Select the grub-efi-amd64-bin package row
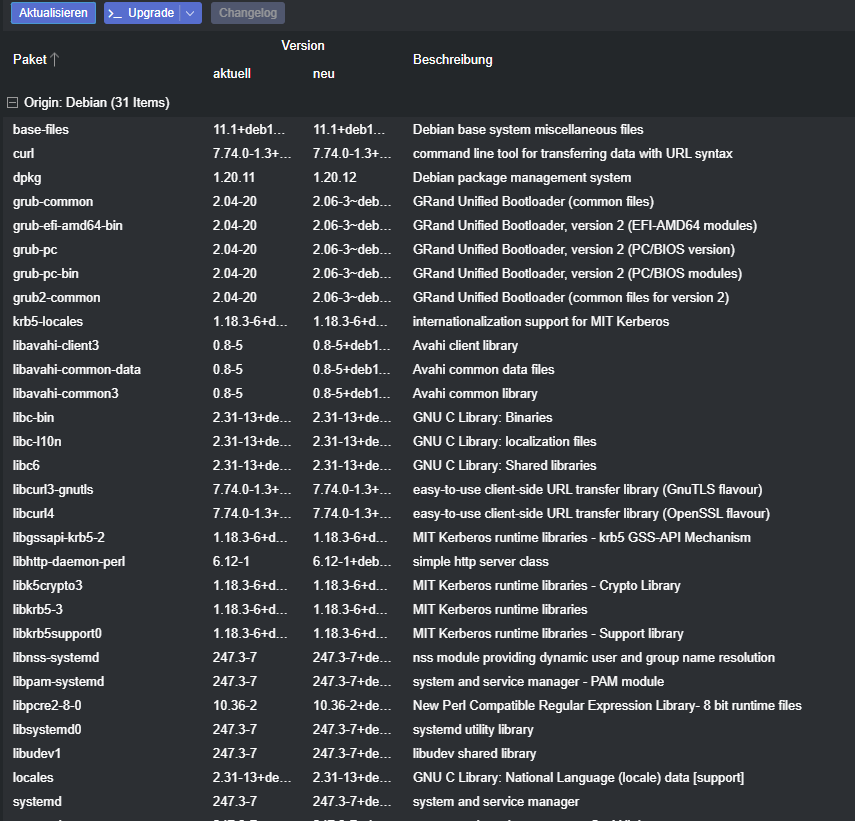Image resolution: width=855 pixels, height=821 pixels. pyautogui.click(x=429, y=225)
